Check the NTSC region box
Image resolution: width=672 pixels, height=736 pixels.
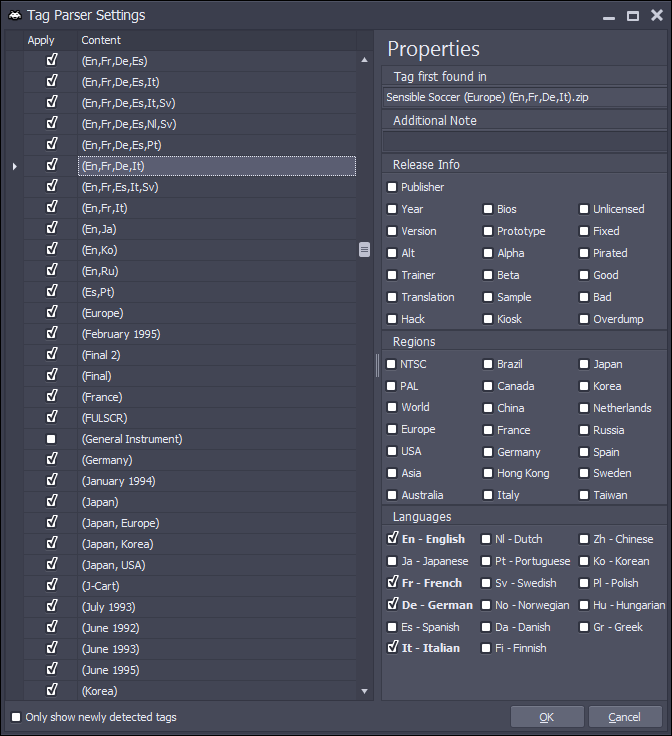click(391, 364)
